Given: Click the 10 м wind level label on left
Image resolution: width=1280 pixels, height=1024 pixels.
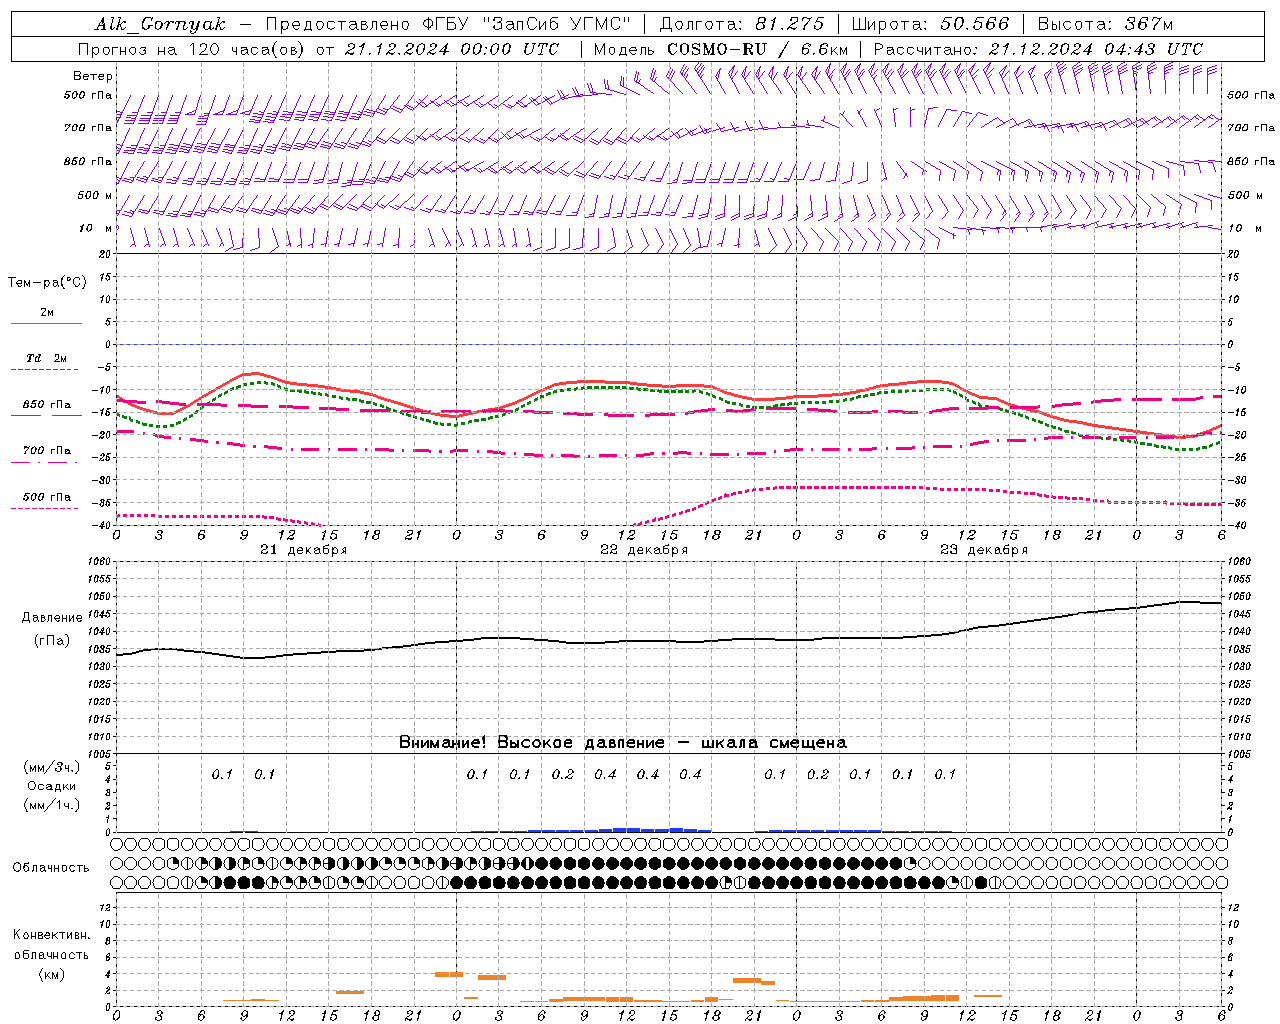Looking at the screenshot, I should pos(95,228).
